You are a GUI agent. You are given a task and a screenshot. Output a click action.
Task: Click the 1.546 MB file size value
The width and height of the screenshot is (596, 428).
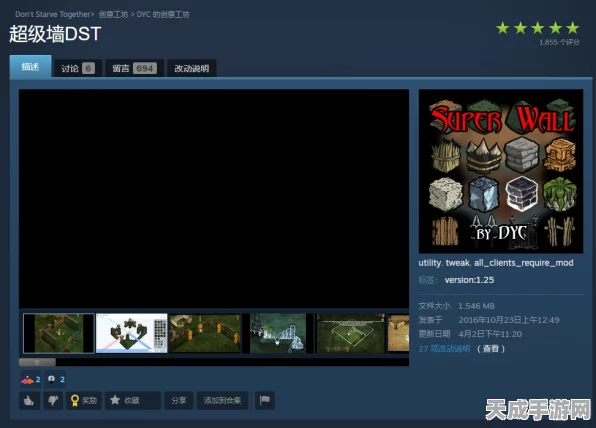point(476,306)
